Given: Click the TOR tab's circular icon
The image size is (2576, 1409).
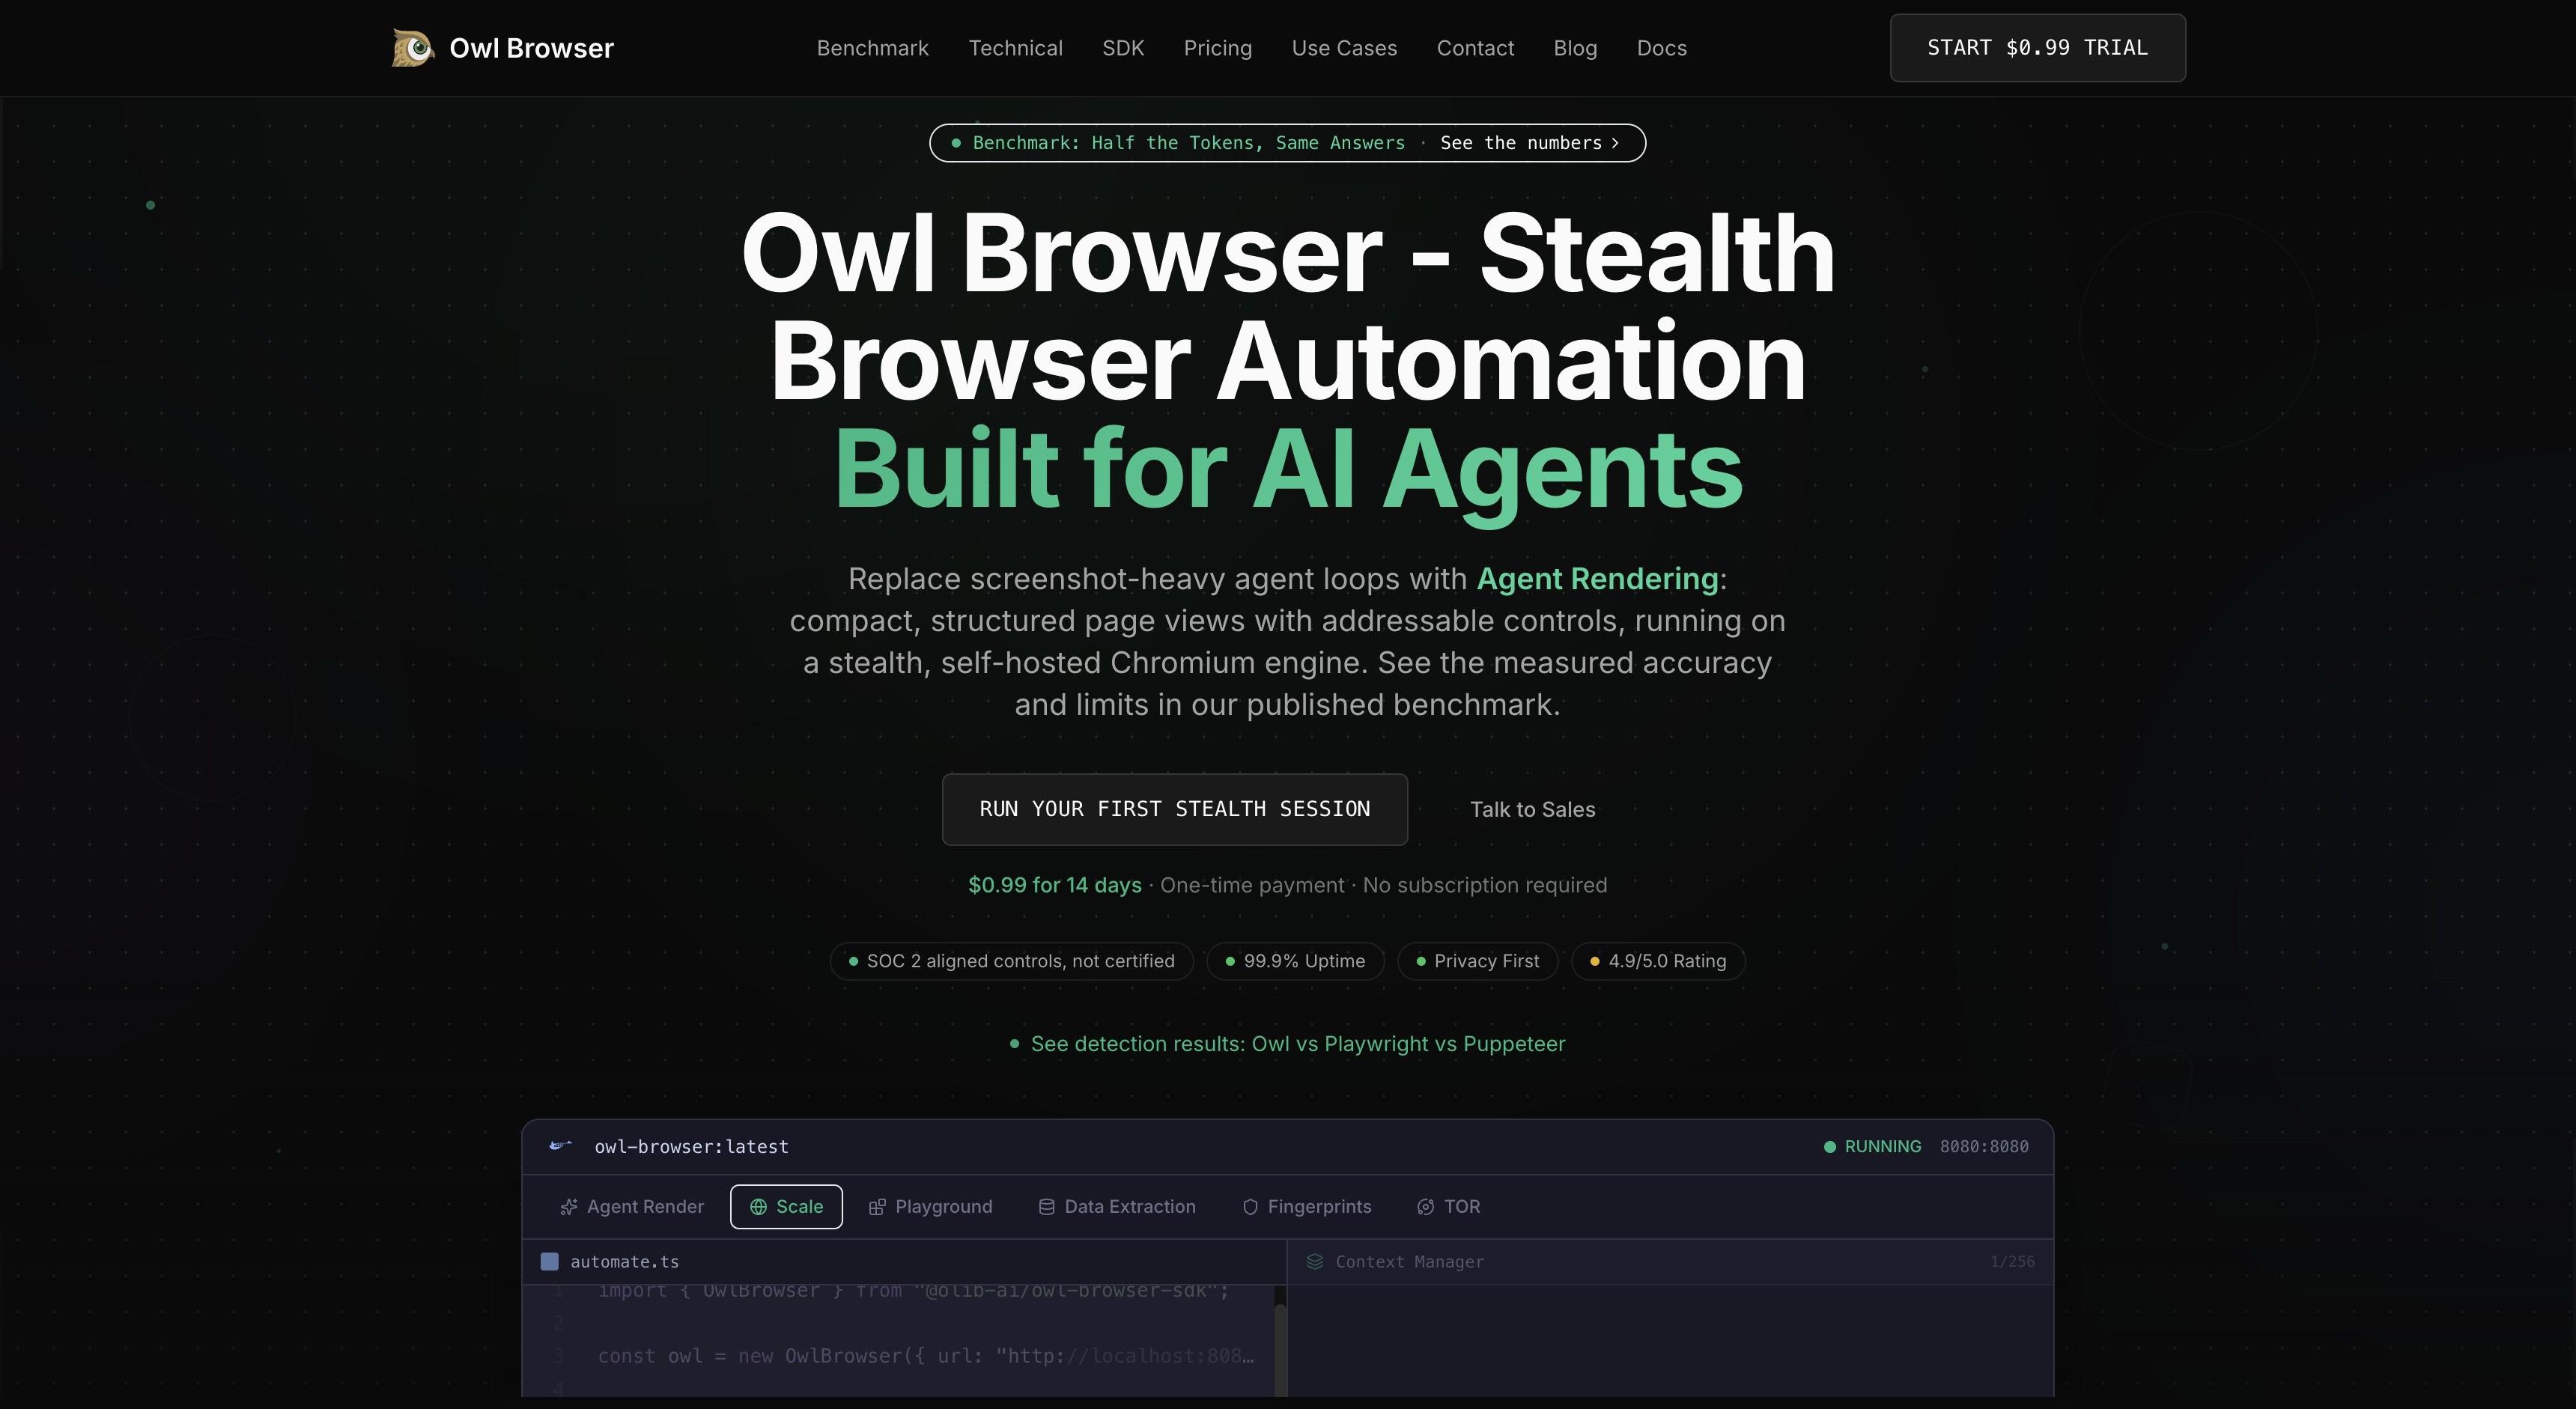Looking at the screenshot, I should 1425,1207.
